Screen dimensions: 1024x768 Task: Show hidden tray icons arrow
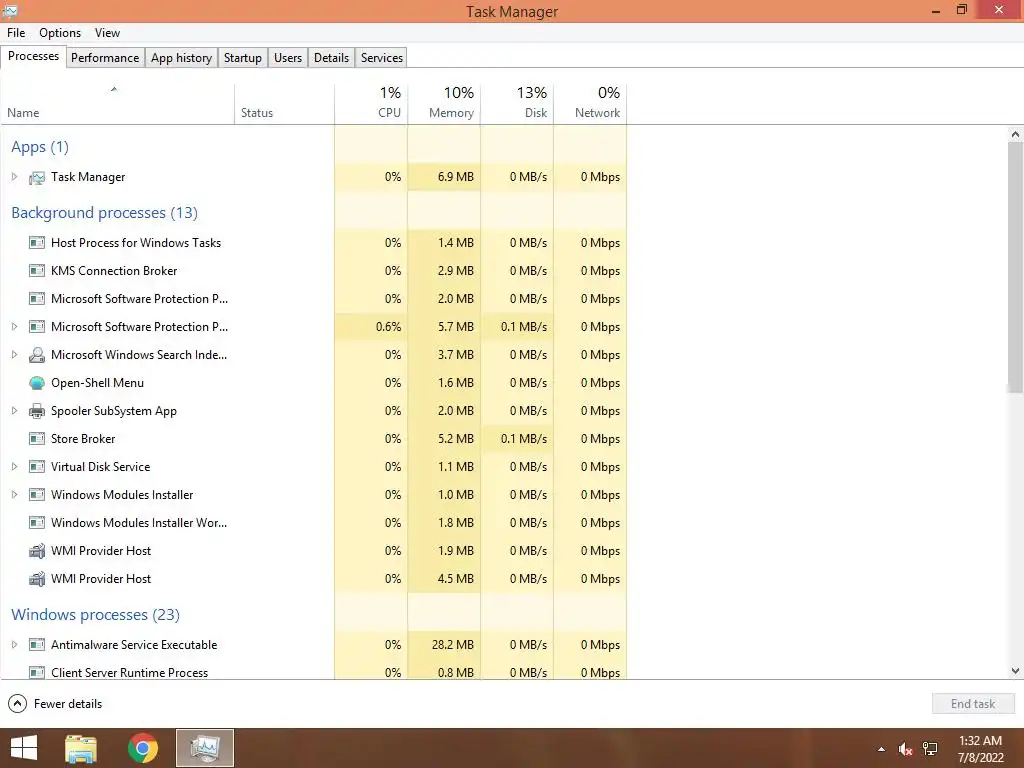[x=882, y=749]
